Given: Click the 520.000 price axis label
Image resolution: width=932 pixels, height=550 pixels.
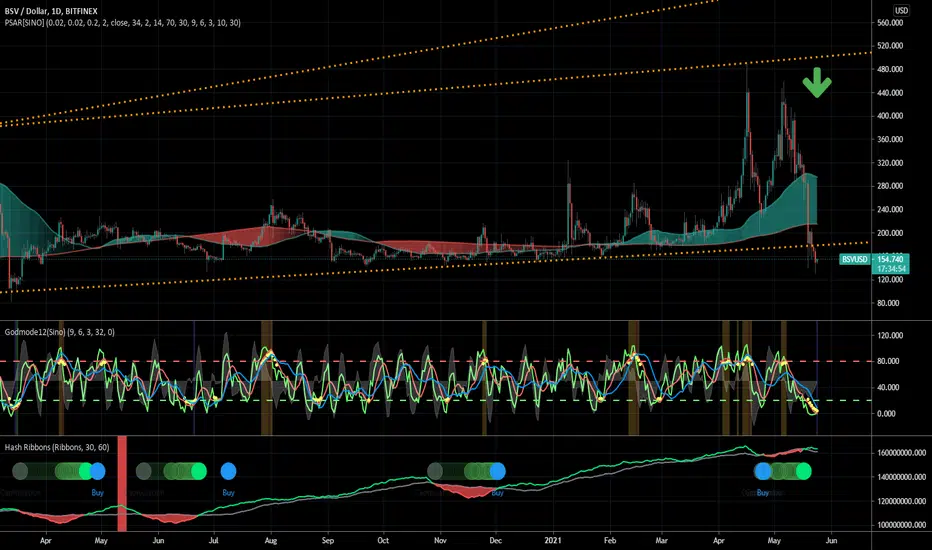Looking at the screenshot, I should [x=890, y=46].
